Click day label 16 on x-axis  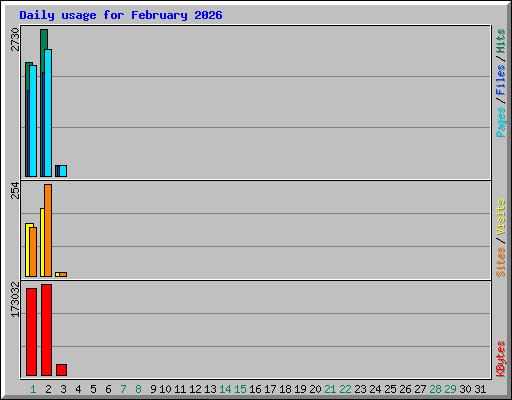[255, 389]
